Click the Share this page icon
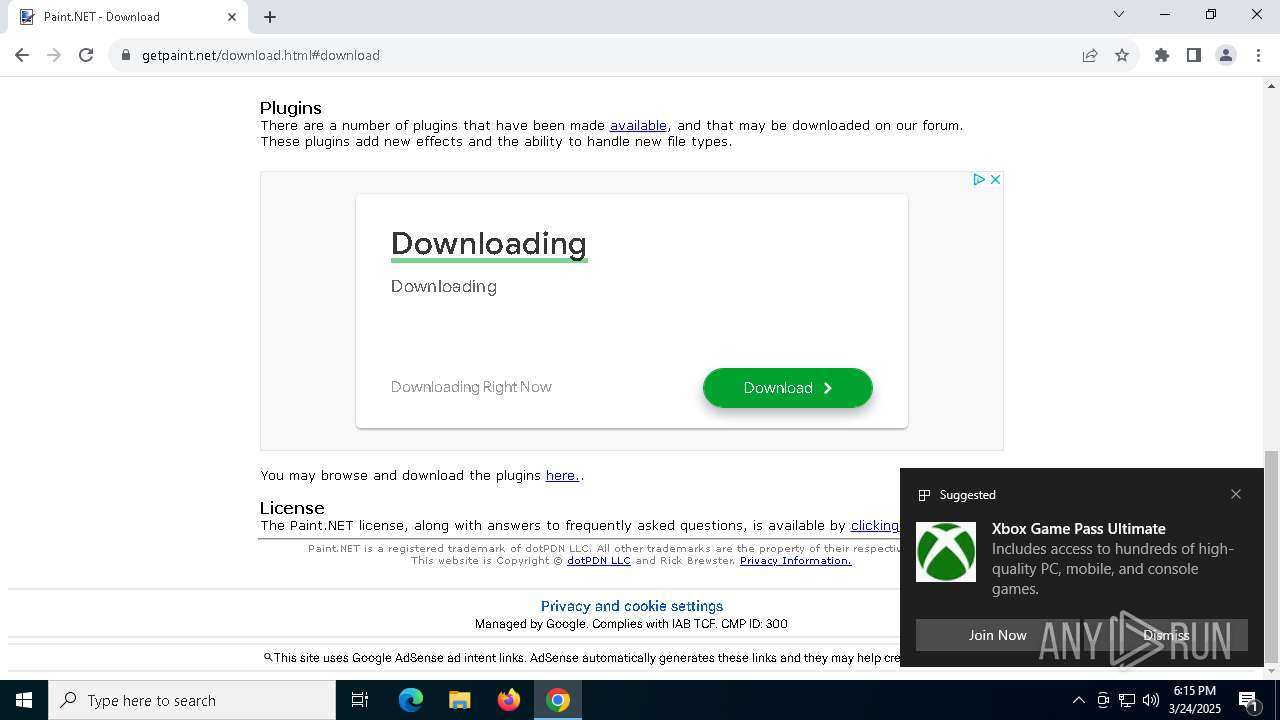 (x=1090, y=55)
